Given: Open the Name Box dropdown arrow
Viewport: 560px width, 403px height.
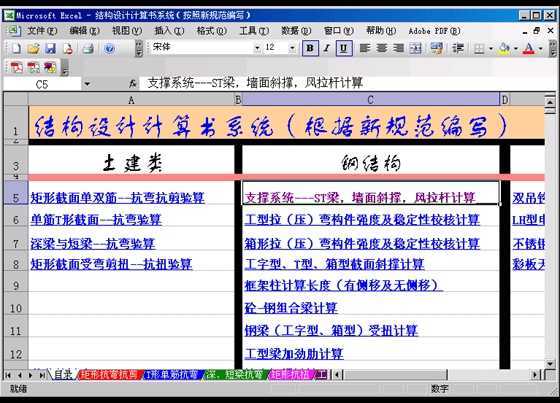Looking at the screenshot, I should pyautogui.click(x=87, y=85).
